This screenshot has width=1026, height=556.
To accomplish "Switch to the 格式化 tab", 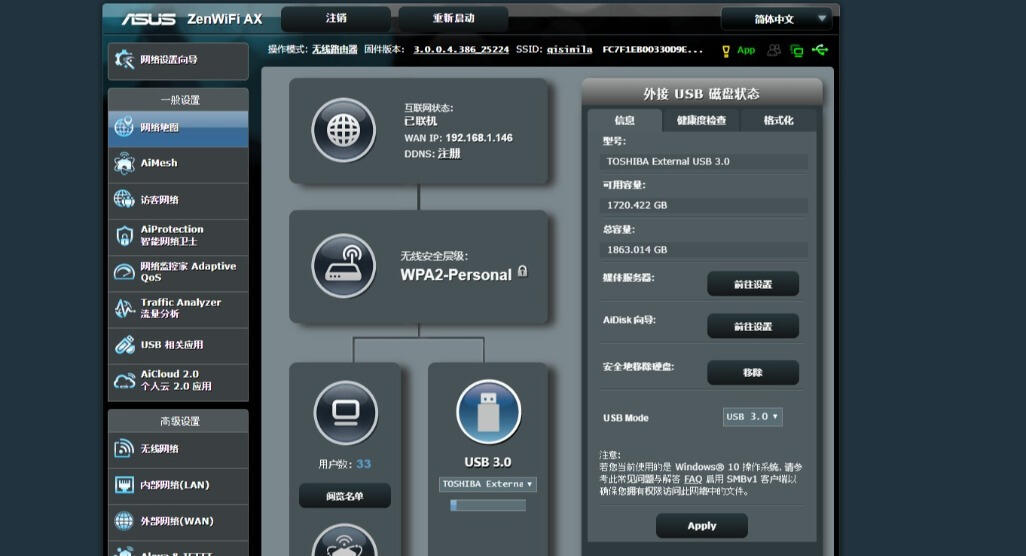I will coord(778,120).
